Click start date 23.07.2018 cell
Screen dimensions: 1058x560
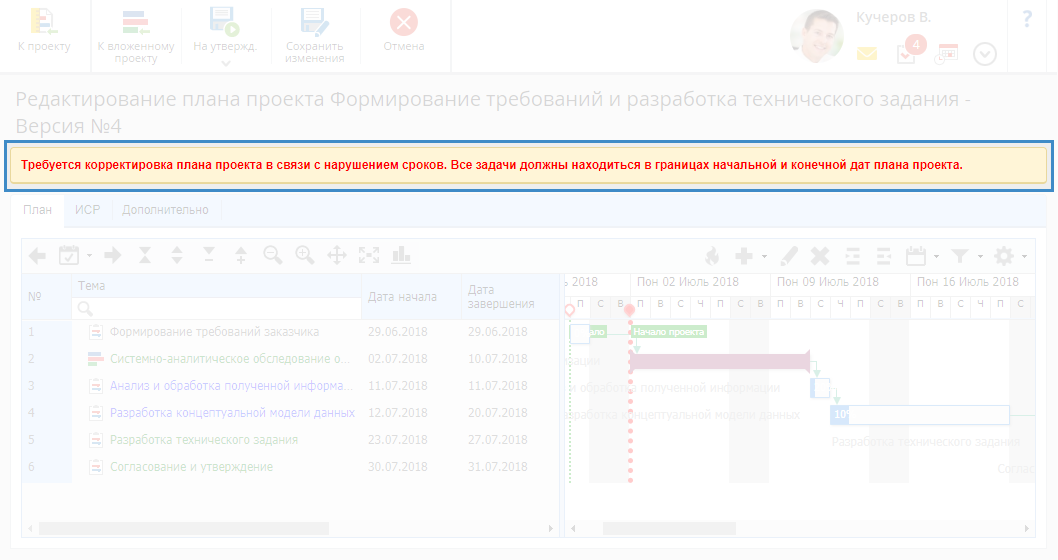pyautogui.click(x=398, y=440)
